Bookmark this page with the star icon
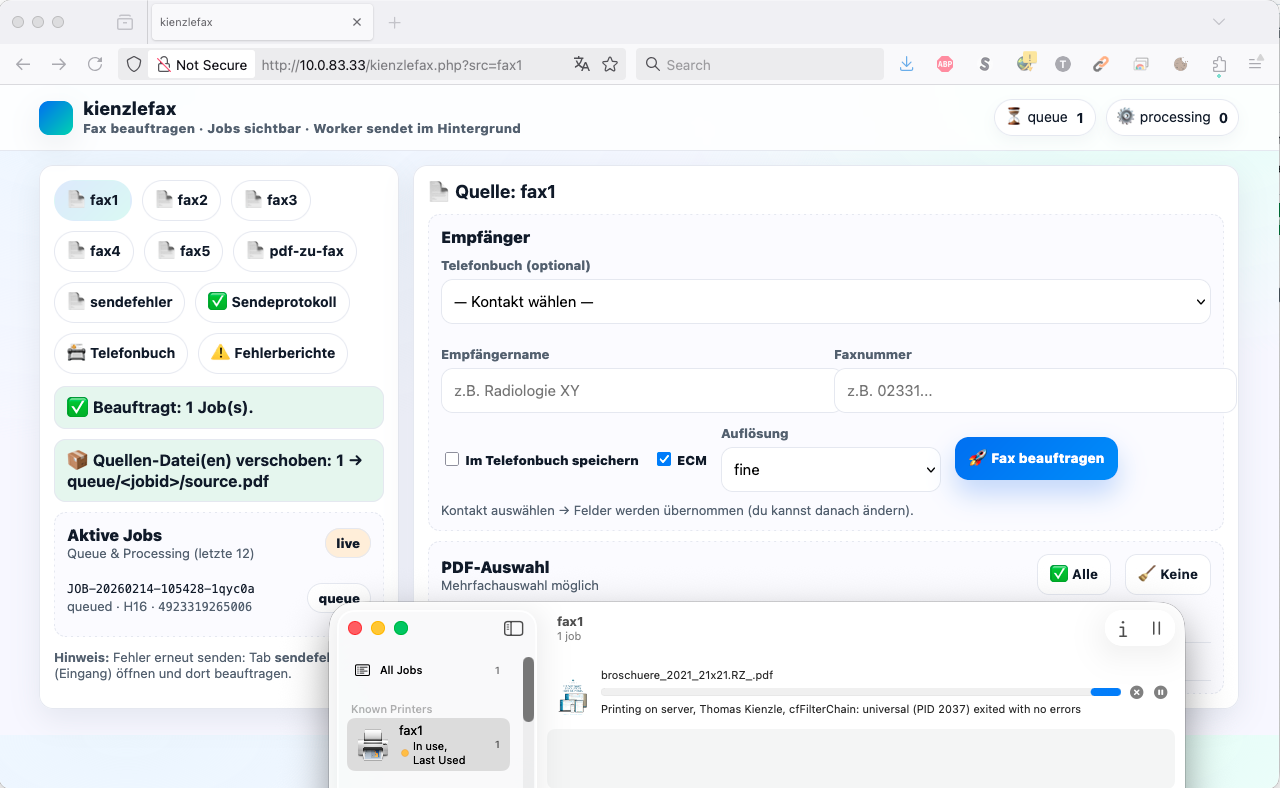The image size is (1280, 788). (610, 64)
